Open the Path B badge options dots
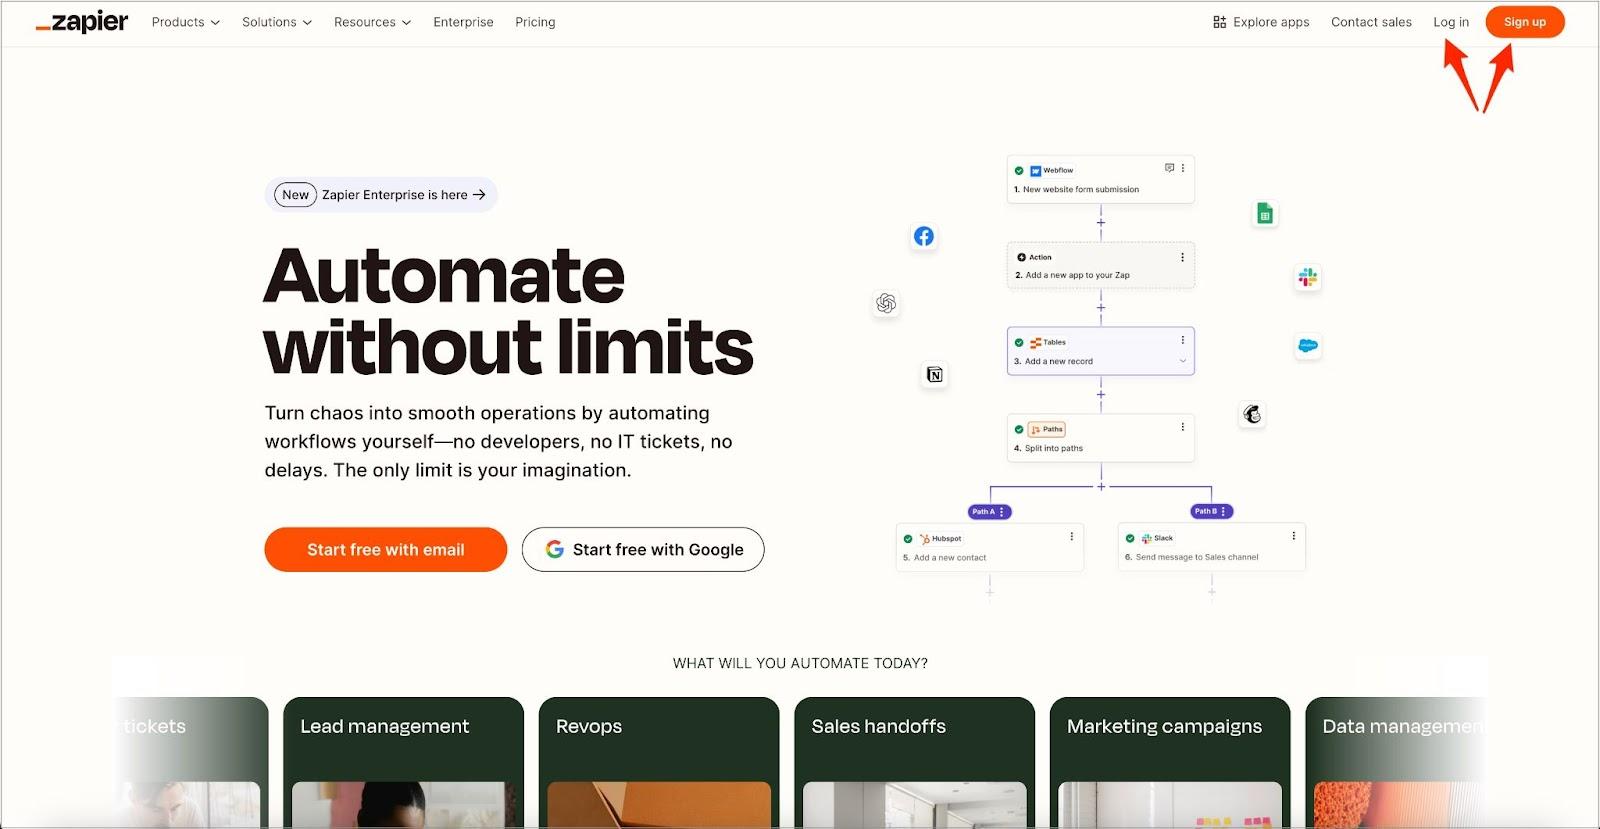 click(1223, 512)
